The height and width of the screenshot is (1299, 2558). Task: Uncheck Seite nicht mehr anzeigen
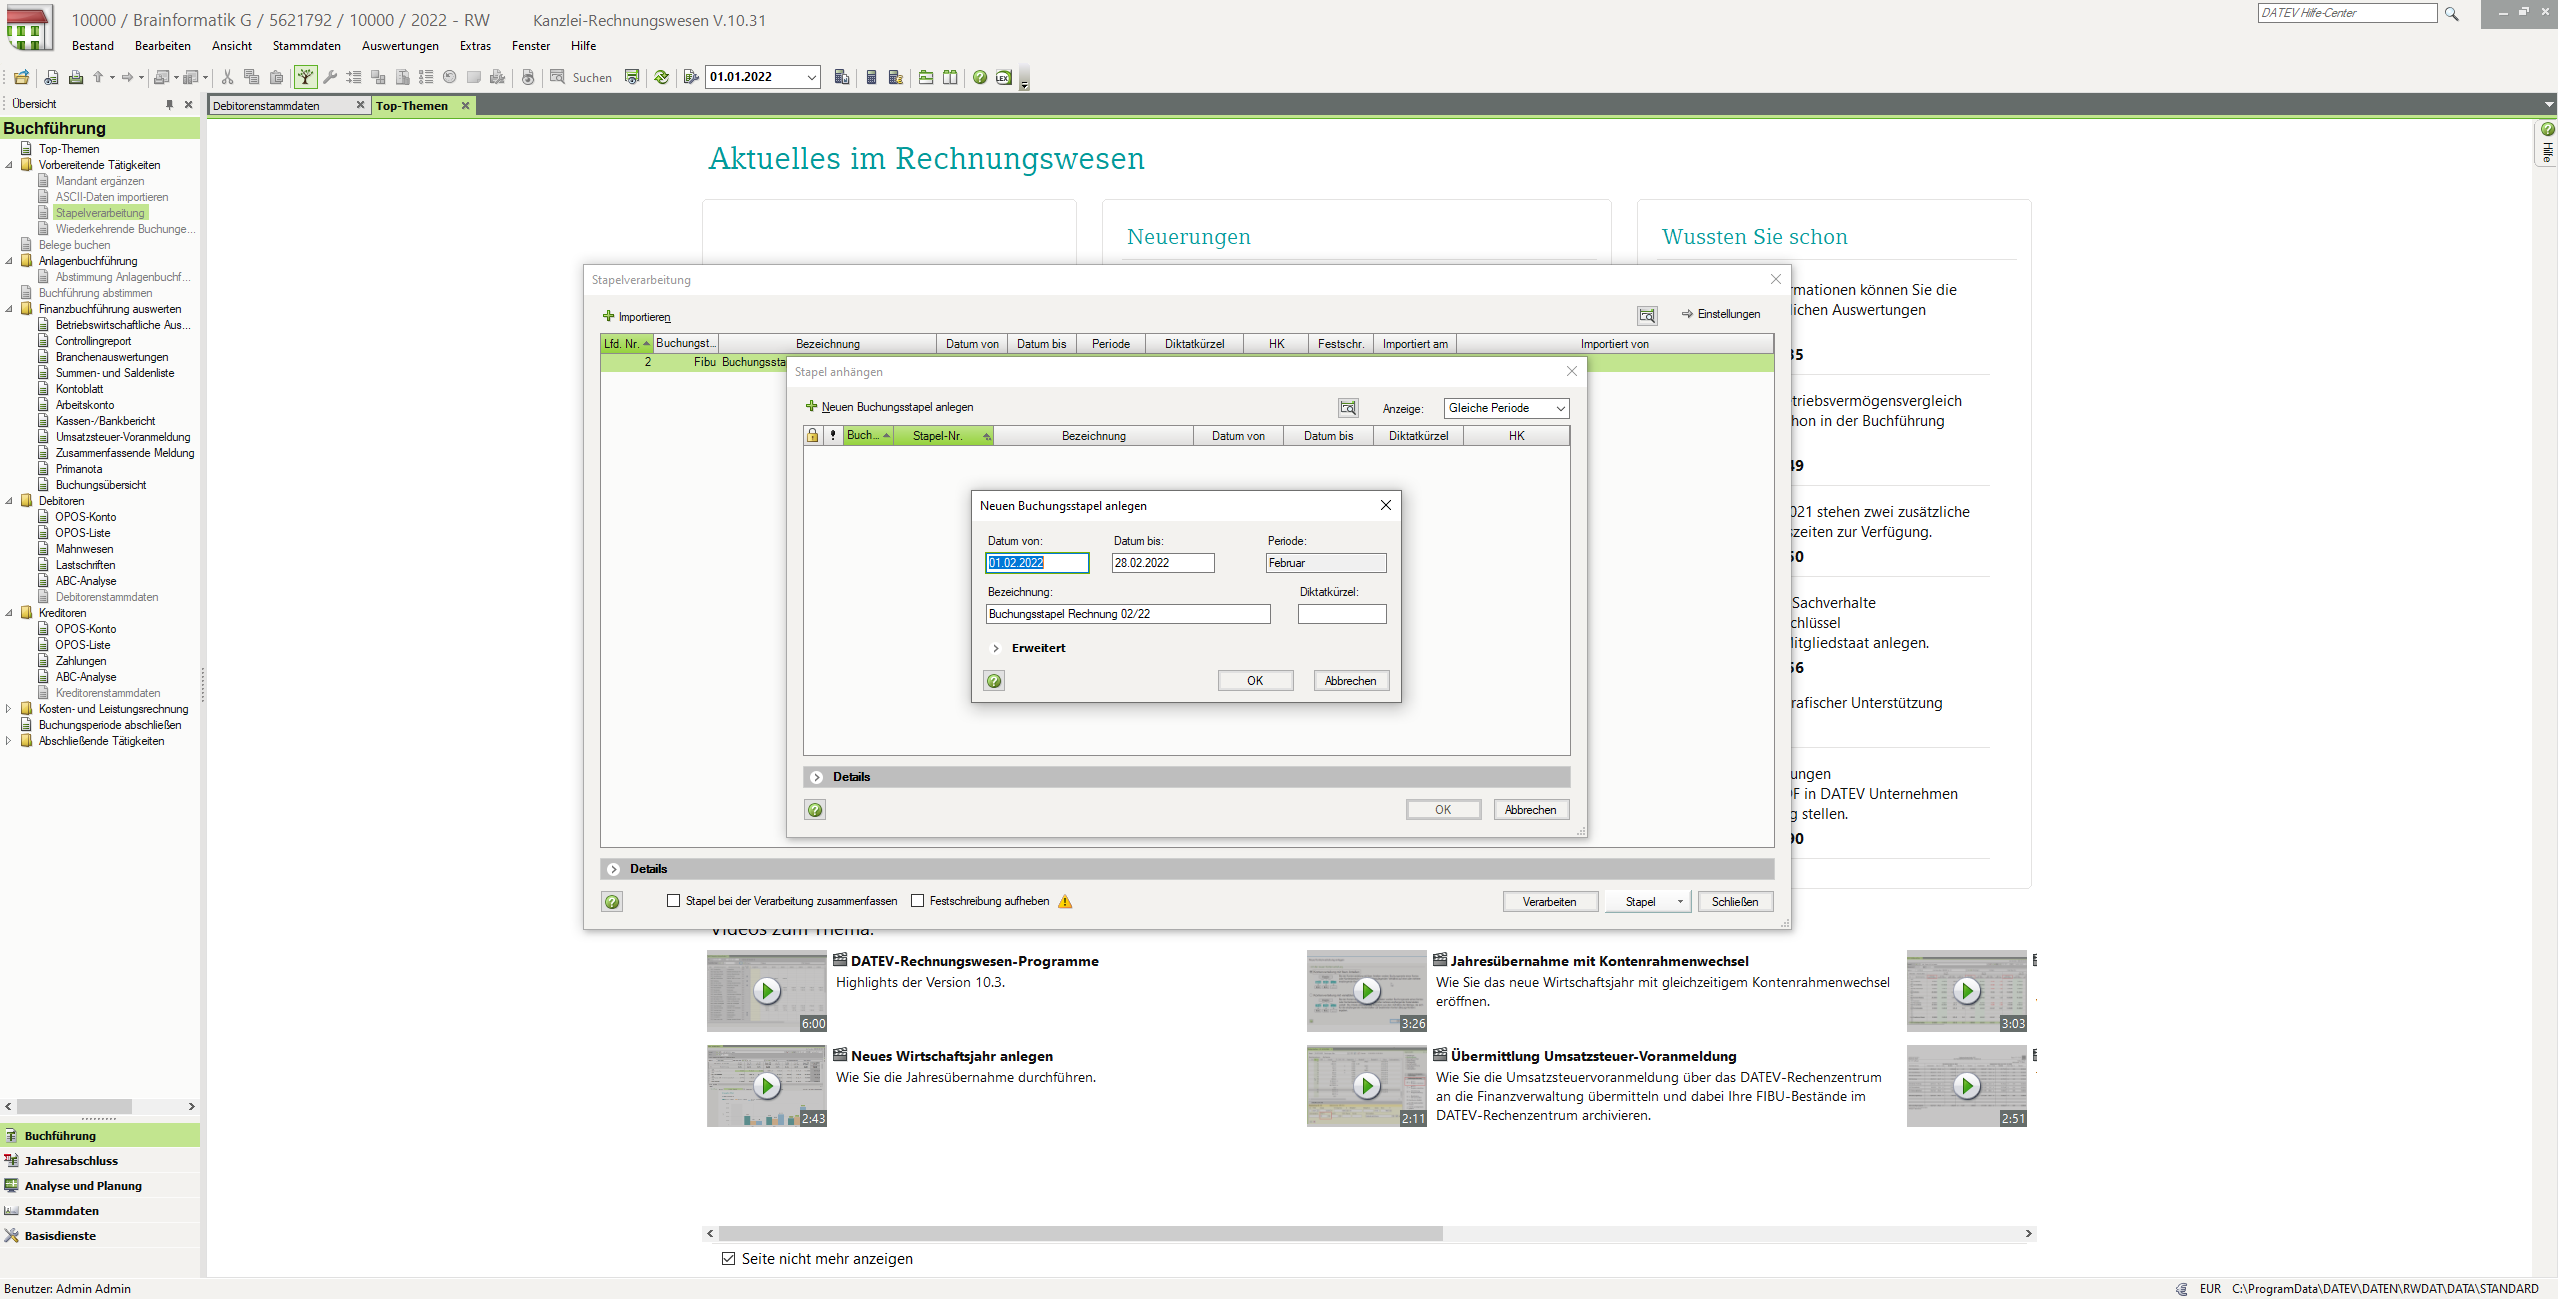tap(728, 1259)
